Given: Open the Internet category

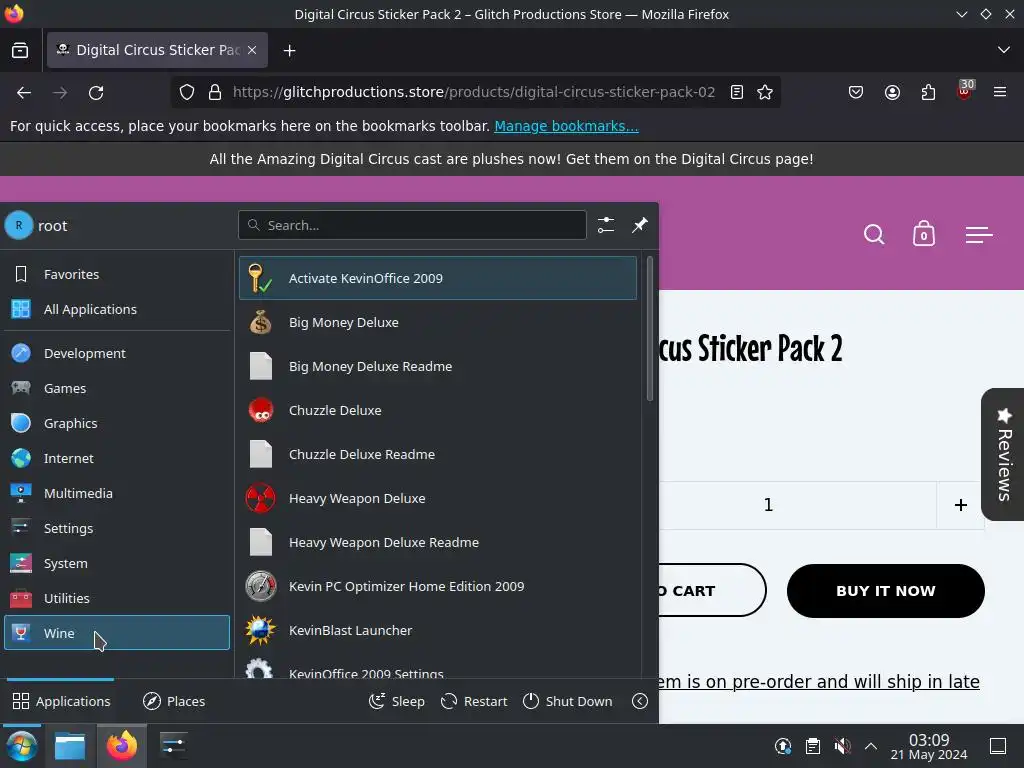Looking at the screenshot, I should click(x=117, y=458).
